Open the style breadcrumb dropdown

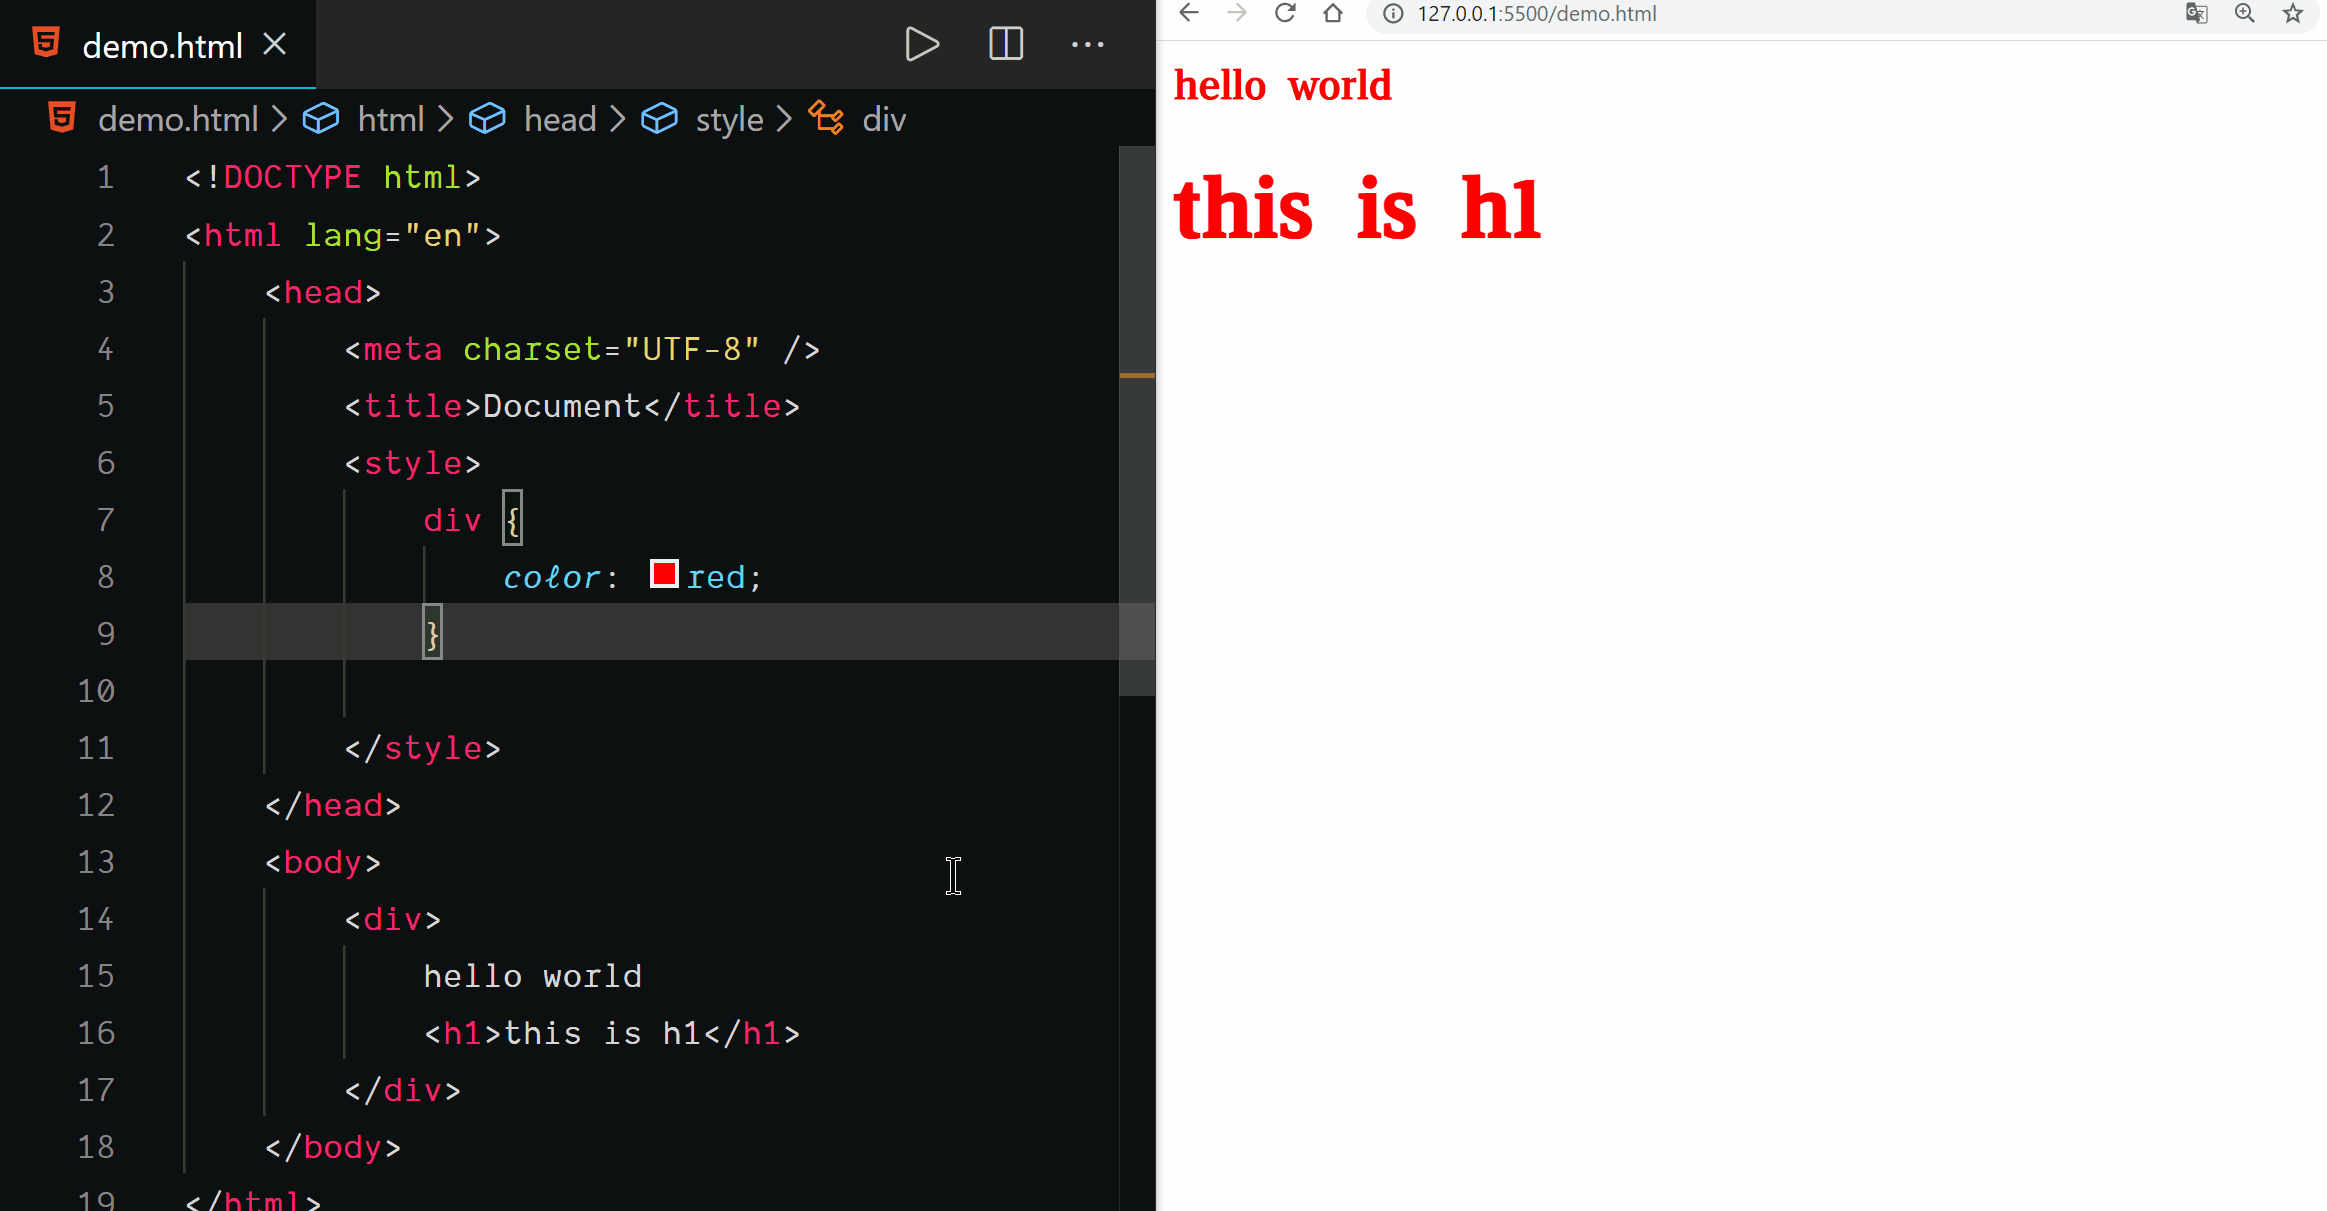tap(728, 119)
